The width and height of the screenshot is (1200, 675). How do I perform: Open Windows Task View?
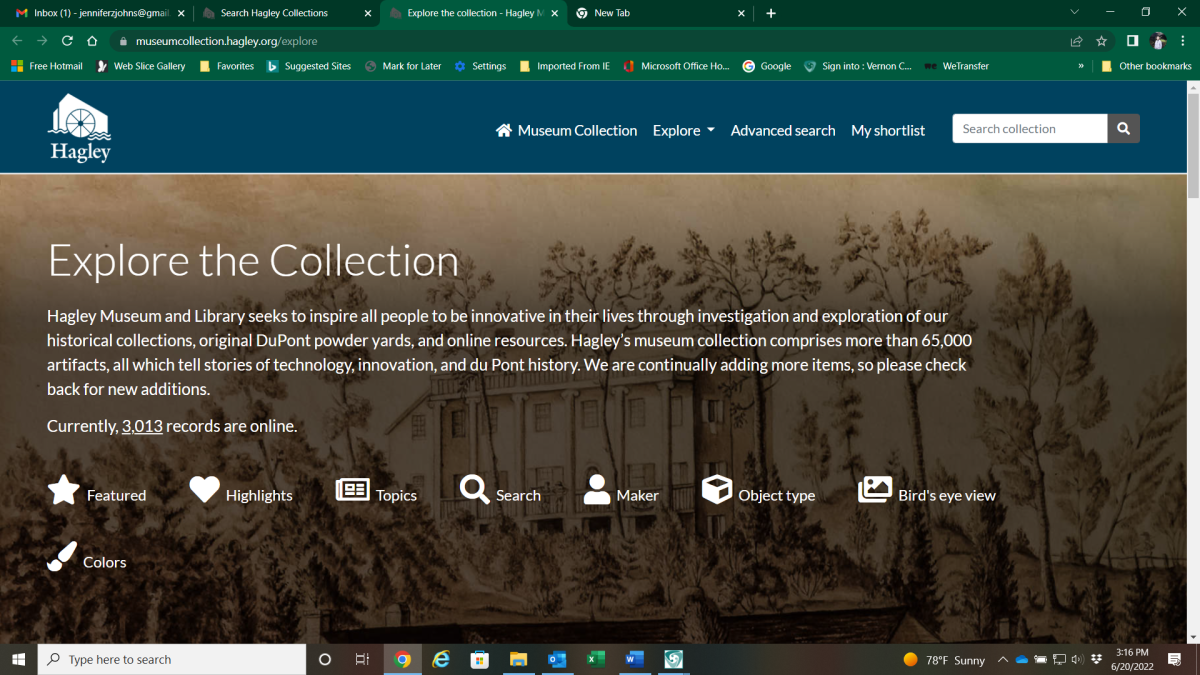pos(362,659)
